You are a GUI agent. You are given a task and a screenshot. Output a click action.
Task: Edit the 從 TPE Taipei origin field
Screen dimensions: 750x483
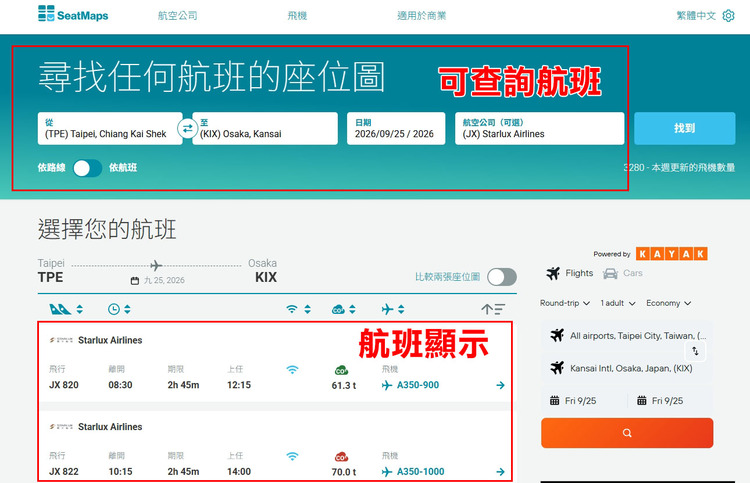(110, 128)
